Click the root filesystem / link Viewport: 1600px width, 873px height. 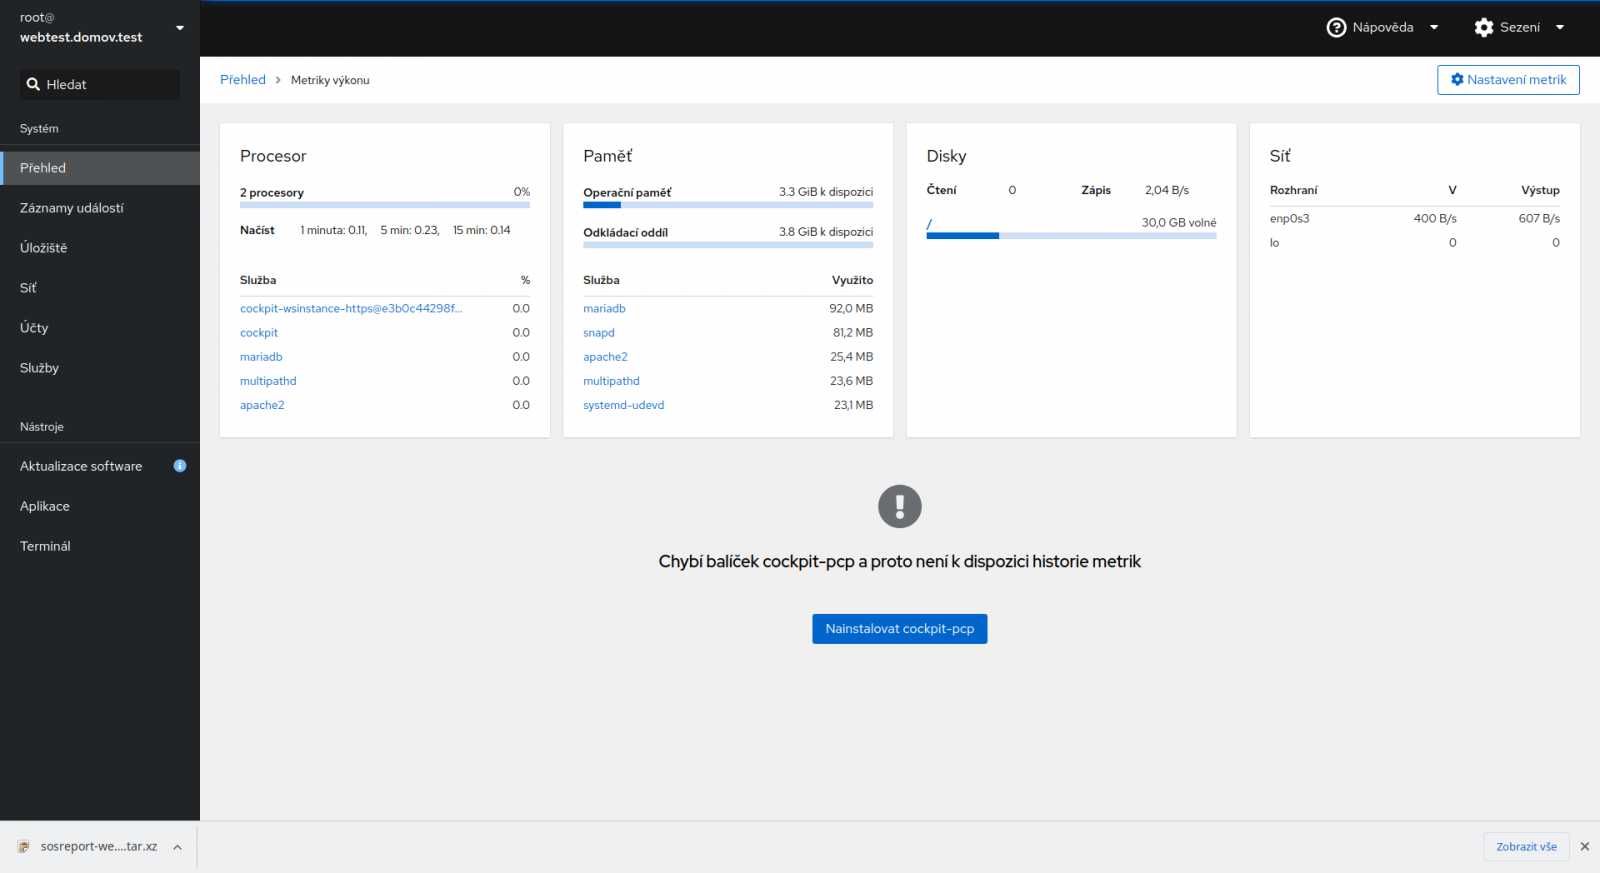tap(929, 224)
